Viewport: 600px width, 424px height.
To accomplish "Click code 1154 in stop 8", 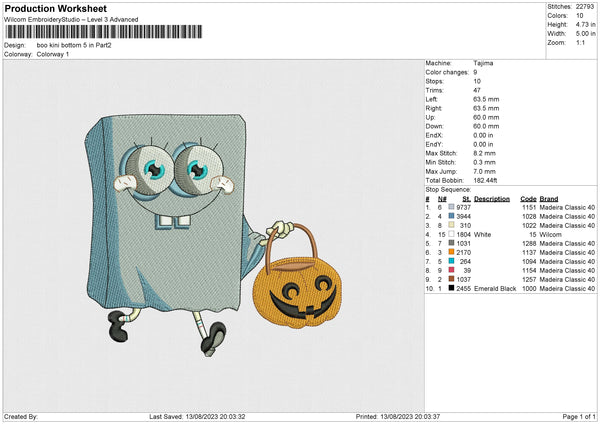I will coord(529,271).
